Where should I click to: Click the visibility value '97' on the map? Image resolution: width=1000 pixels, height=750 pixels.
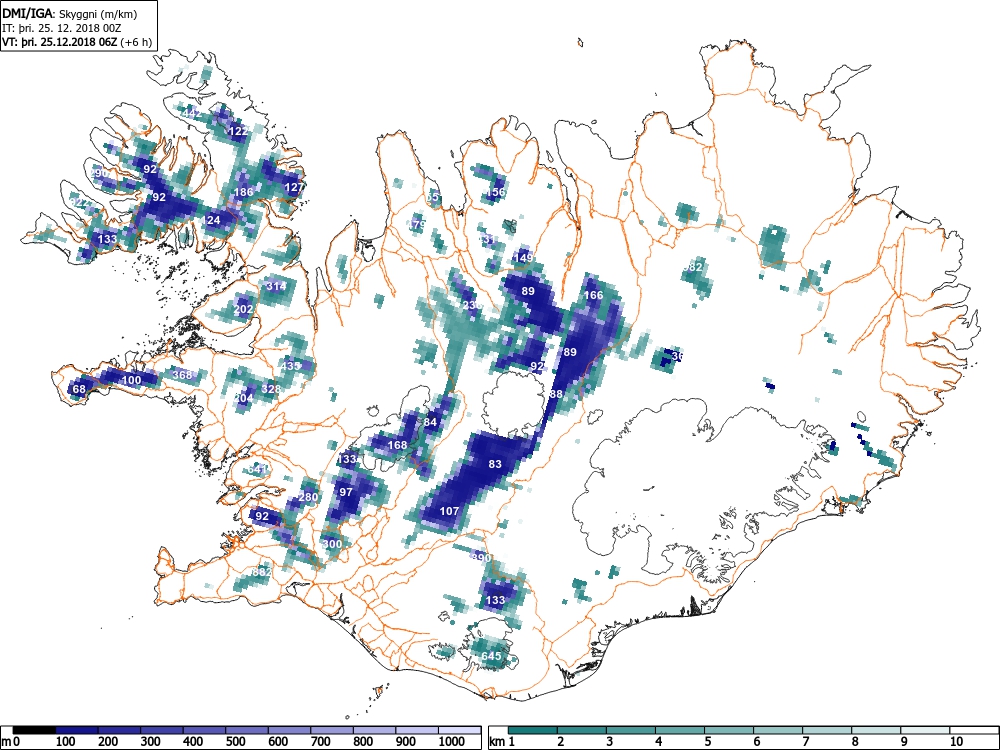[x=346, y=492]
